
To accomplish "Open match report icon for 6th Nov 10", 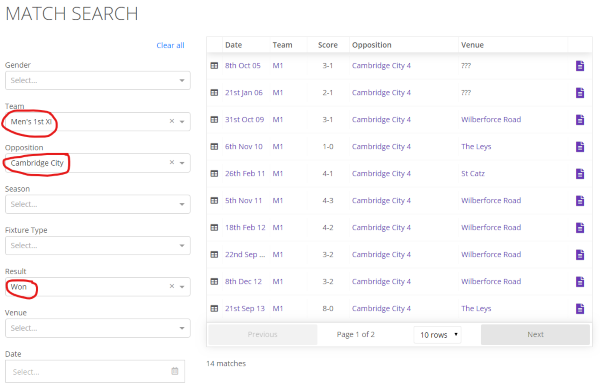I will (580, 146).
